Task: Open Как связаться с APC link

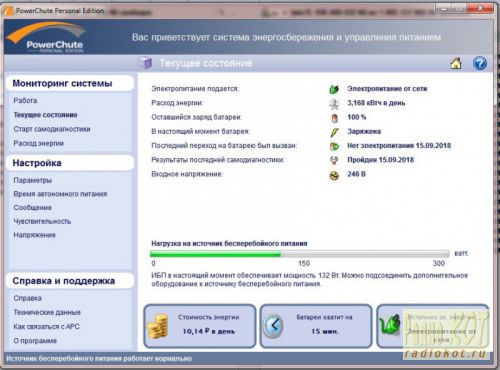Action: pyautogui.click(x=47, y=326)
